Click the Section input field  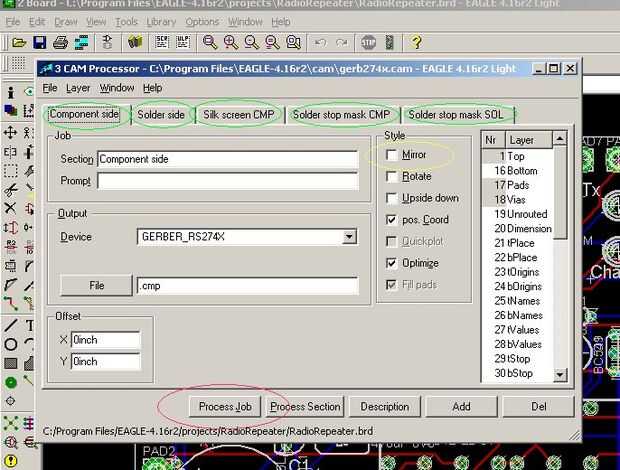(x=228, y=159)
